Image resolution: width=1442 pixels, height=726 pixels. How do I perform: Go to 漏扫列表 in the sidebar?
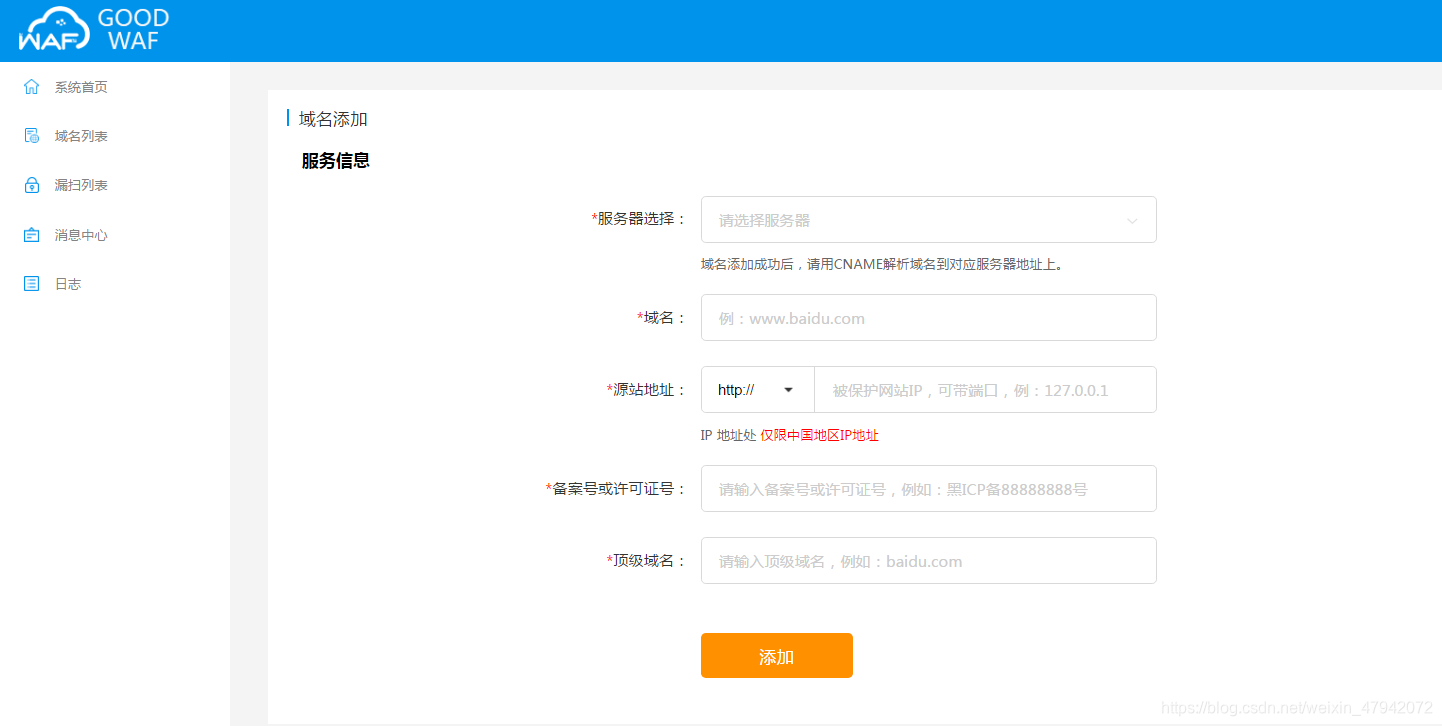[x=81, y=185]
